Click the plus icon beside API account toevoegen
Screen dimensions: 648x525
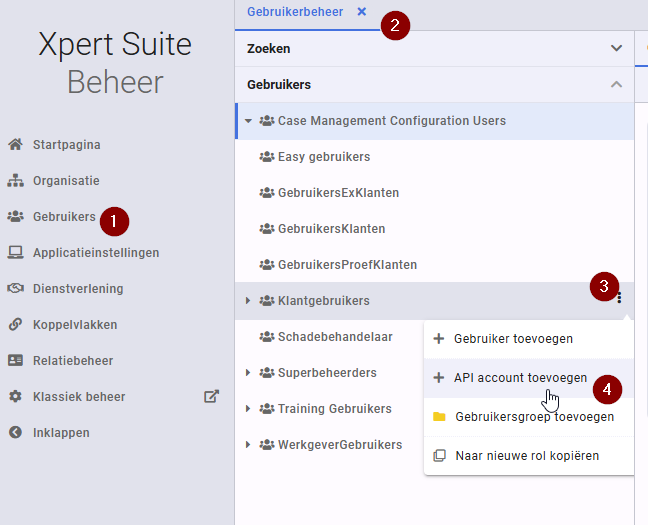click(x=438, y=377)
